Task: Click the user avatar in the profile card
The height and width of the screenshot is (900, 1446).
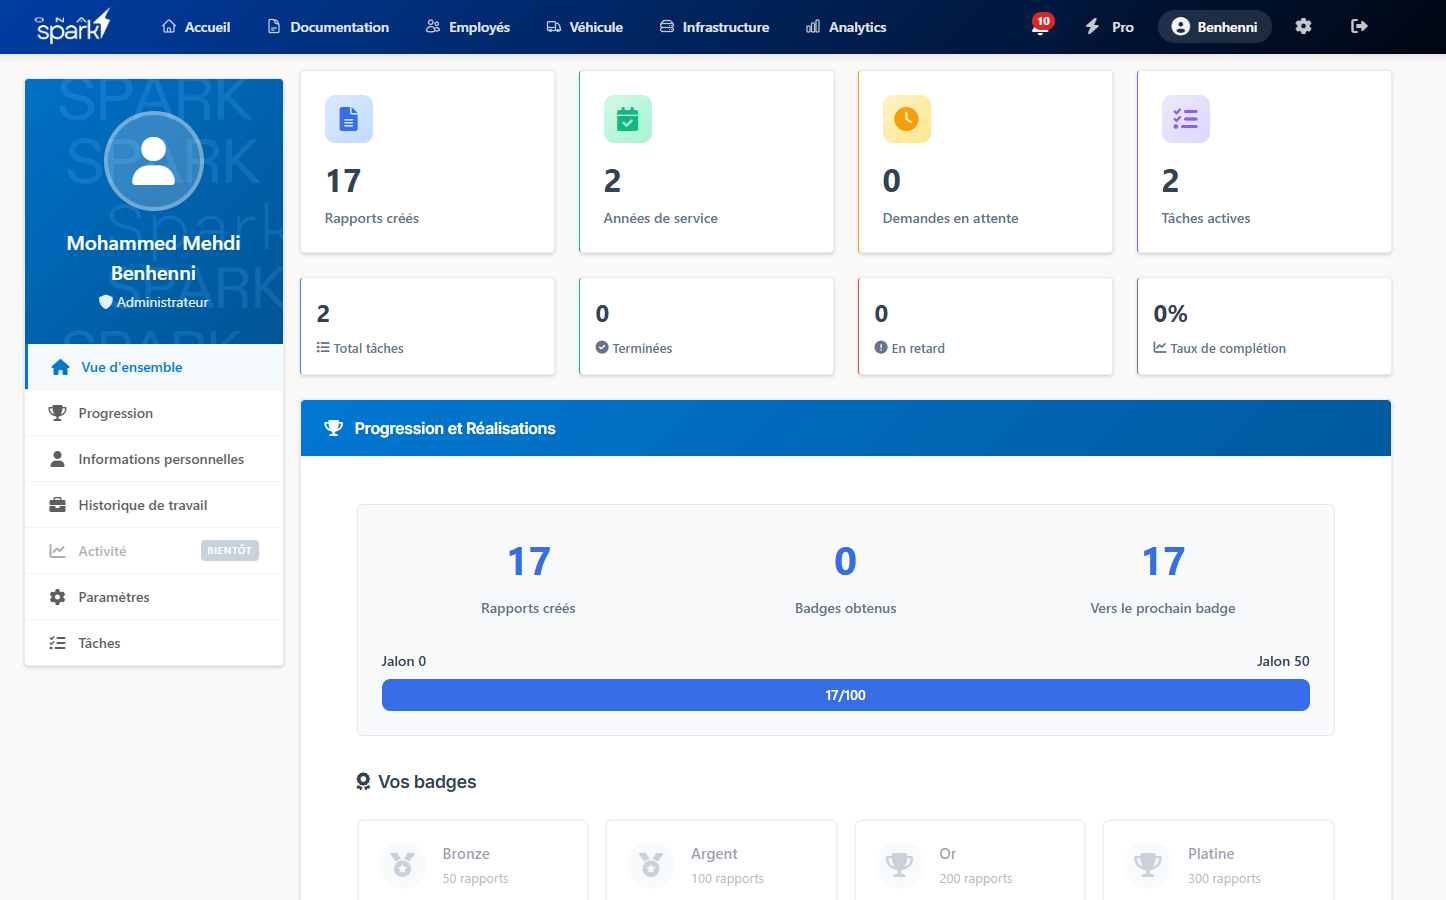Action: click(x=154, y=161)
